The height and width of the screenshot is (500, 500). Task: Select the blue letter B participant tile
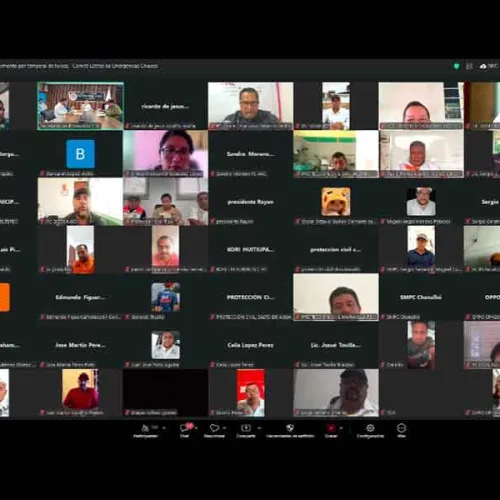[80, 154]
